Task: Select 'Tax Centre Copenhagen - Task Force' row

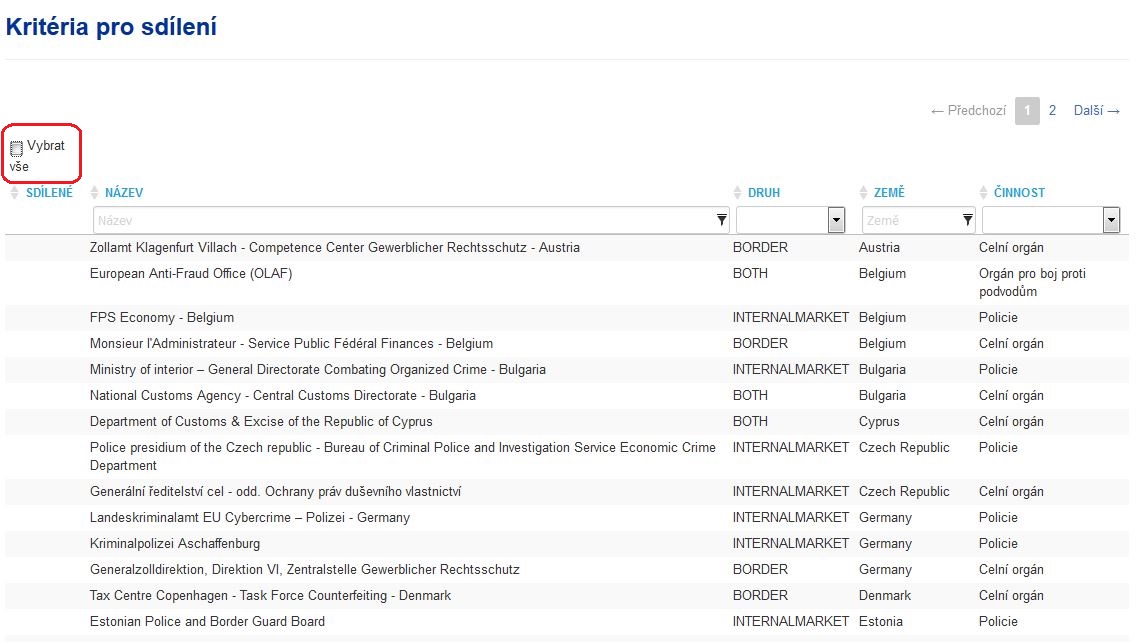Action: [x=567, y=596]
